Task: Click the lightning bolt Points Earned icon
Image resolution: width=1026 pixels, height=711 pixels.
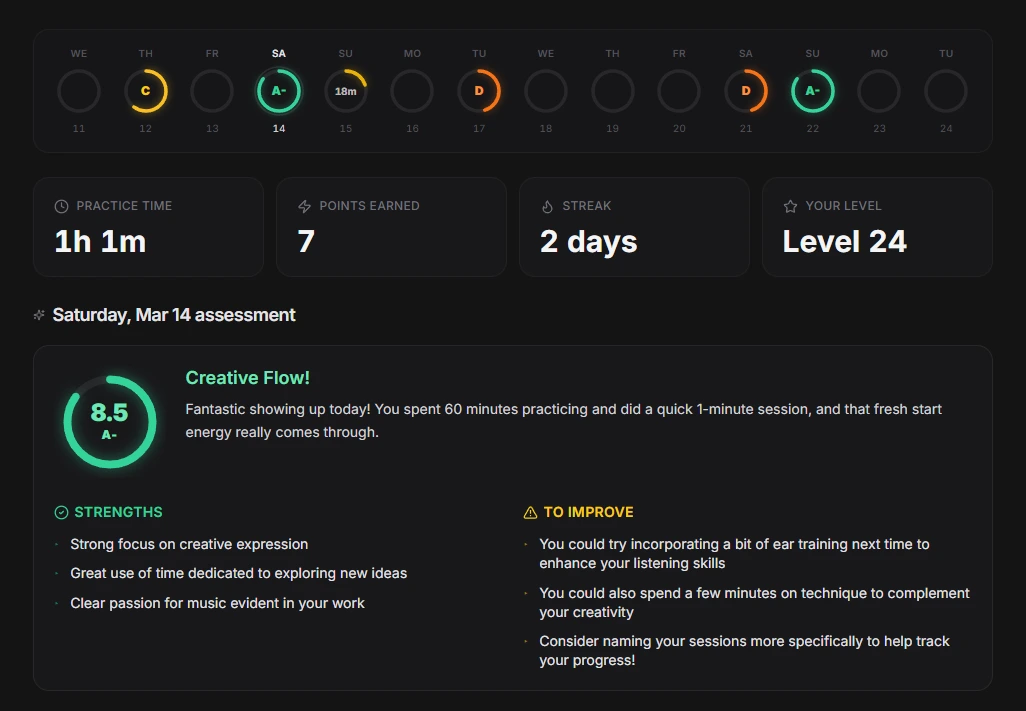Action: pyautogui.click(x=304, y=206)
